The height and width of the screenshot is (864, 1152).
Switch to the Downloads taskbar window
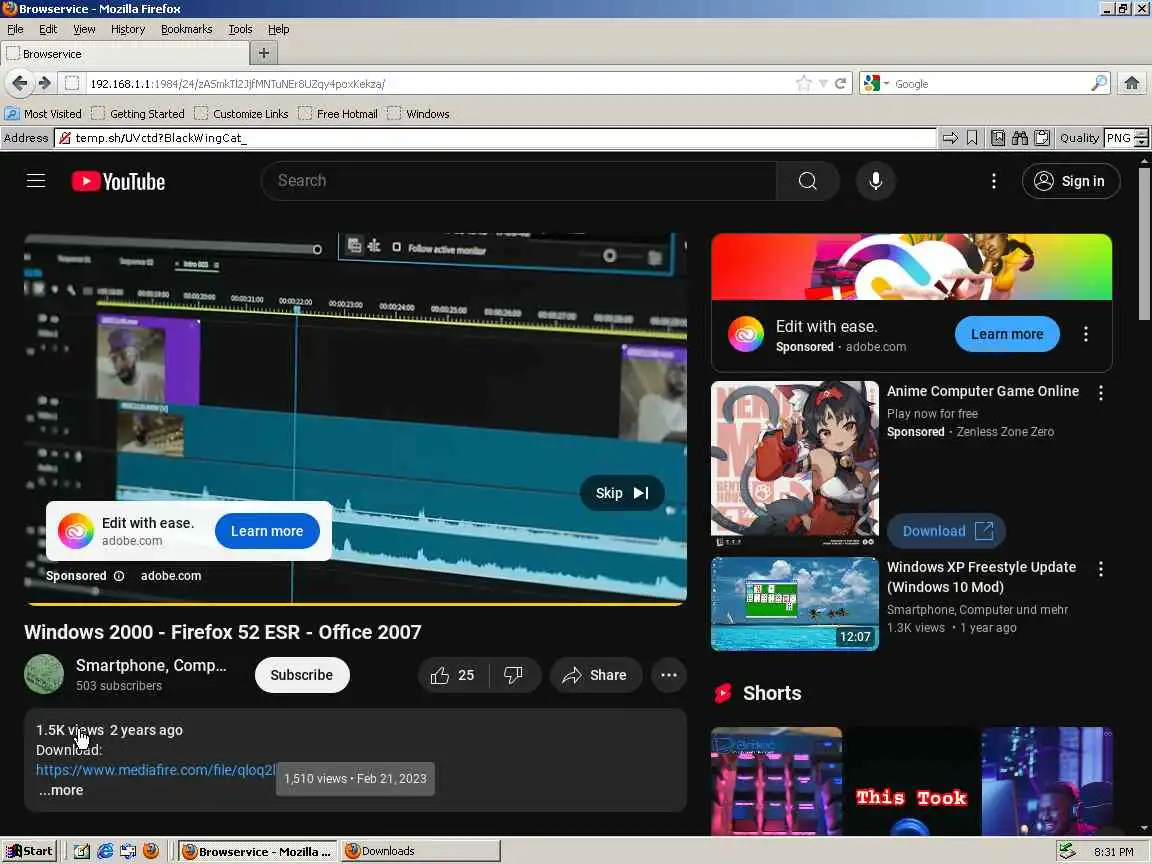420,851
